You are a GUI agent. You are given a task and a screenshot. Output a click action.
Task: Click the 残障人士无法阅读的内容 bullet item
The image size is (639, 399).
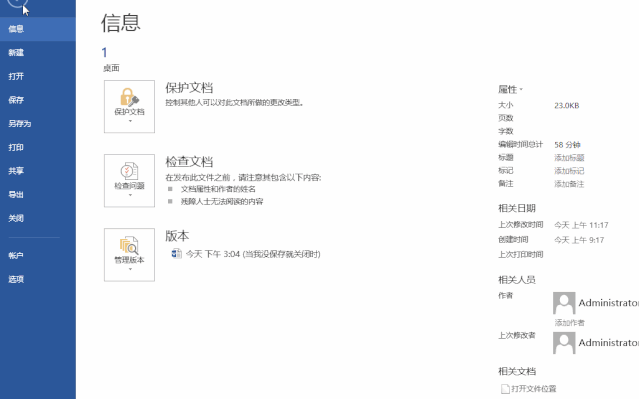coord(222,201)
